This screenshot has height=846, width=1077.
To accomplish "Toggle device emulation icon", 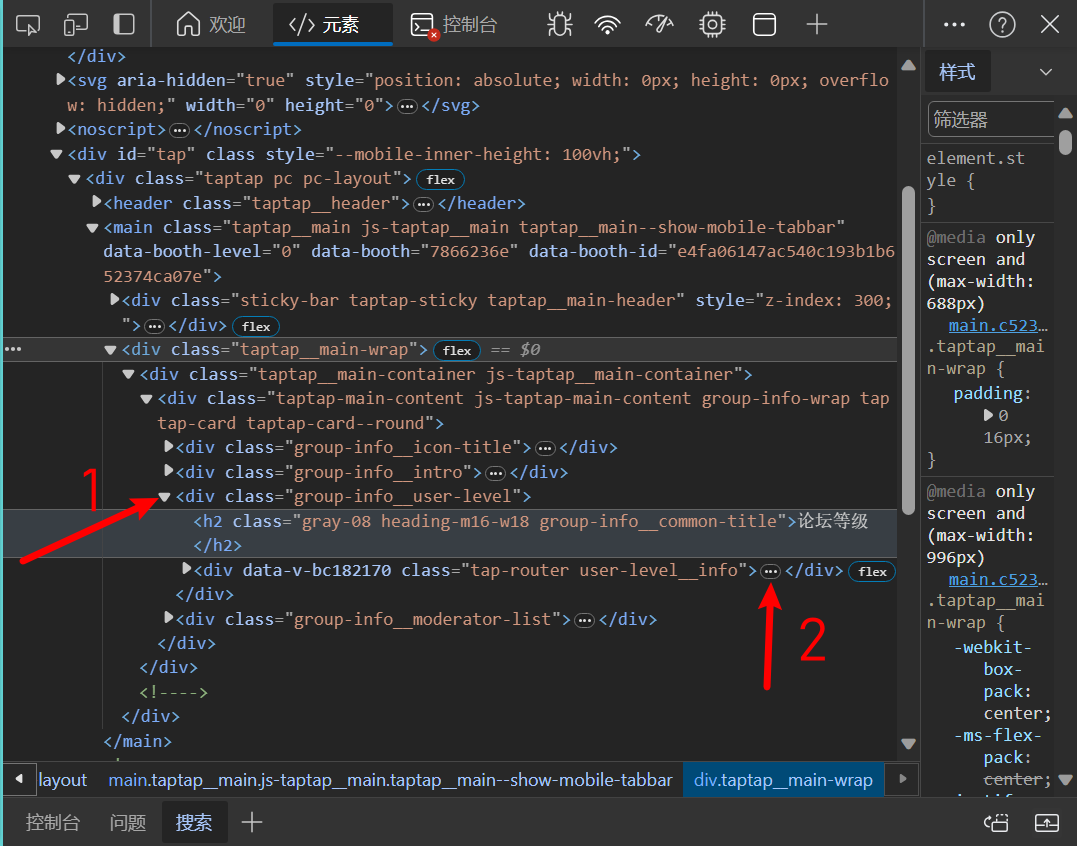I will (x=76, y=25).
